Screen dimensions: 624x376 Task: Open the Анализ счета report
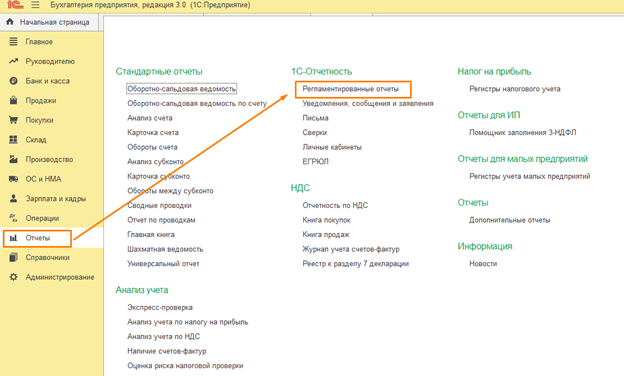tap(150, 118)
